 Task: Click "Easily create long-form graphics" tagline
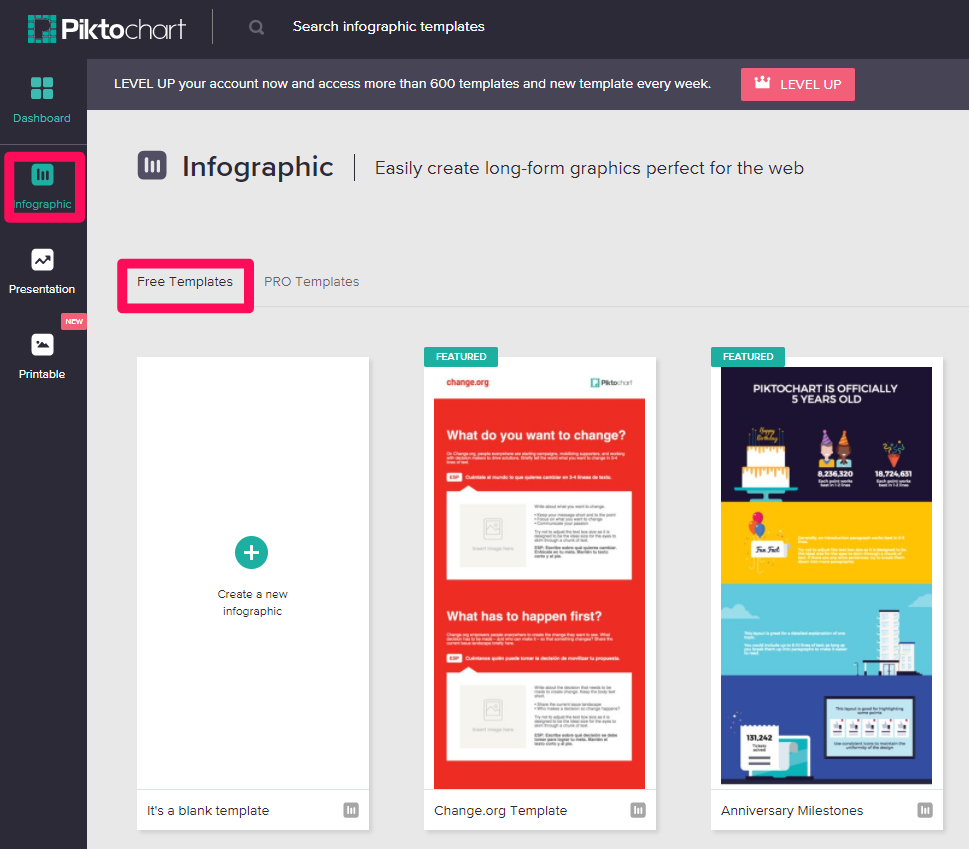tap(590, 168)
